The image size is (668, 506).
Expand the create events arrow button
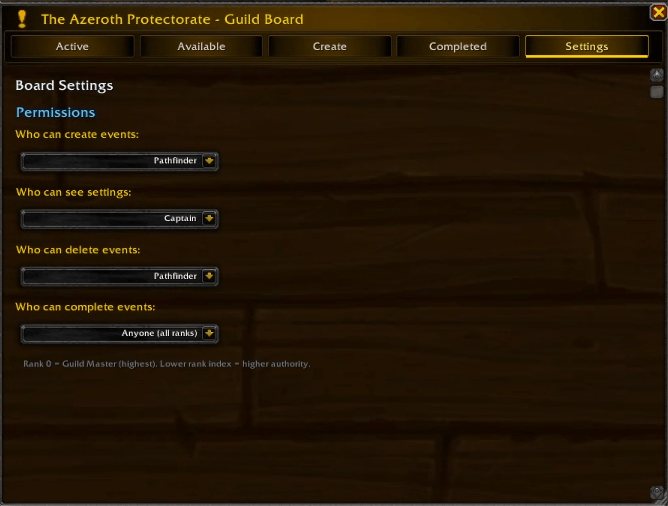click(x=209, y=161)
